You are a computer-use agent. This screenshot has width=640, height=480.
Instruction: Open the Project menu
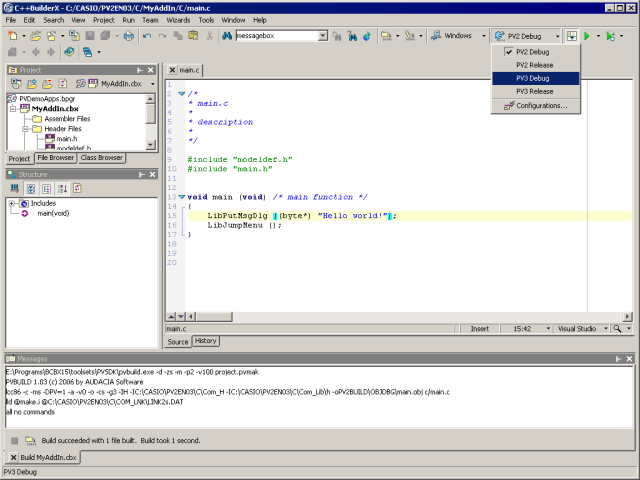(x=104, y=20)
